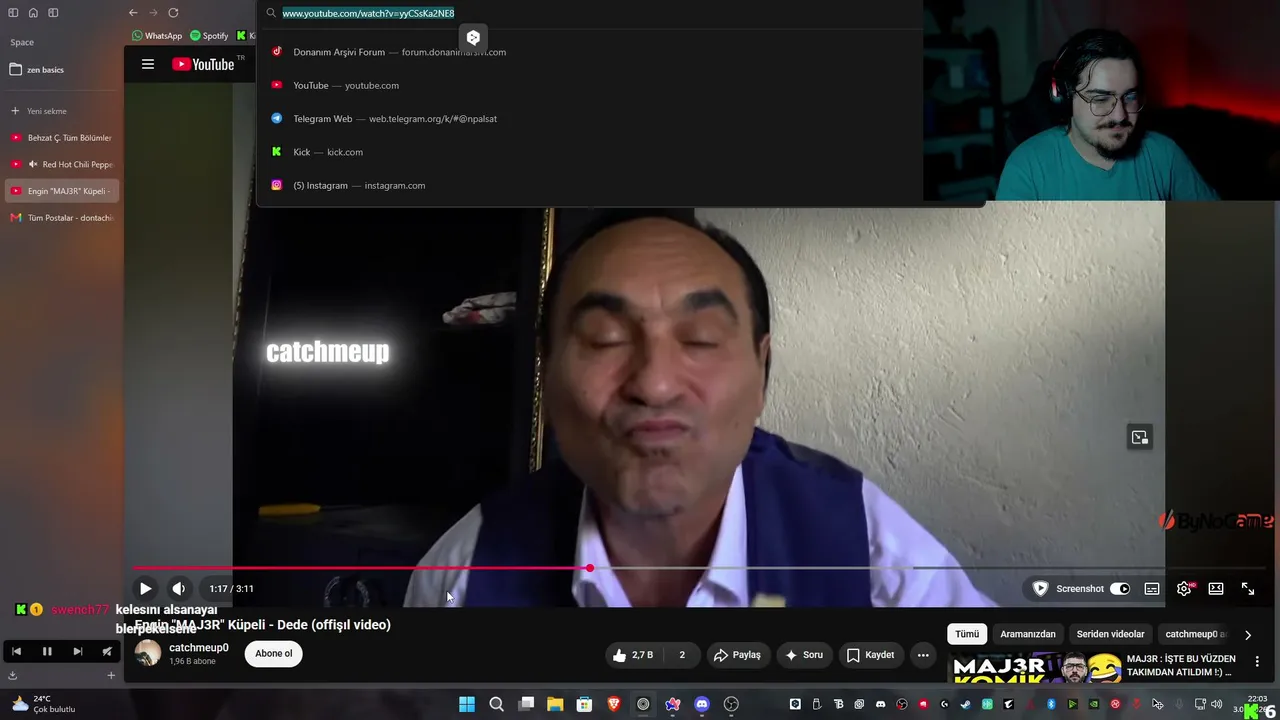Skip to previous track in sidebar media player
The height and width of the screenshot is (720, 1280).
(x=16, y=651)
